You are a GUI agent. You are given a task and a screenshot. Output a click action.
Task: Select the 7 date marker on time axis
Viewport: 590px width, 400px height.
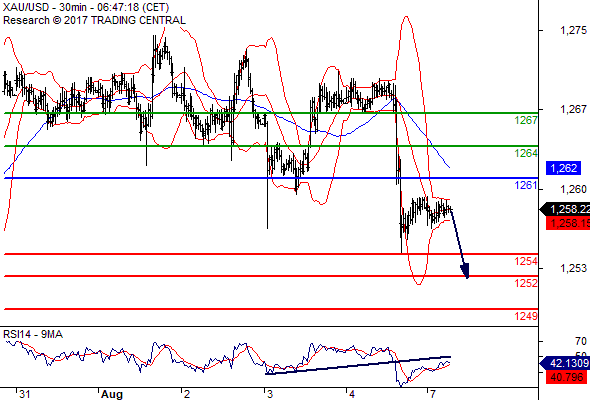coord(433,394)
